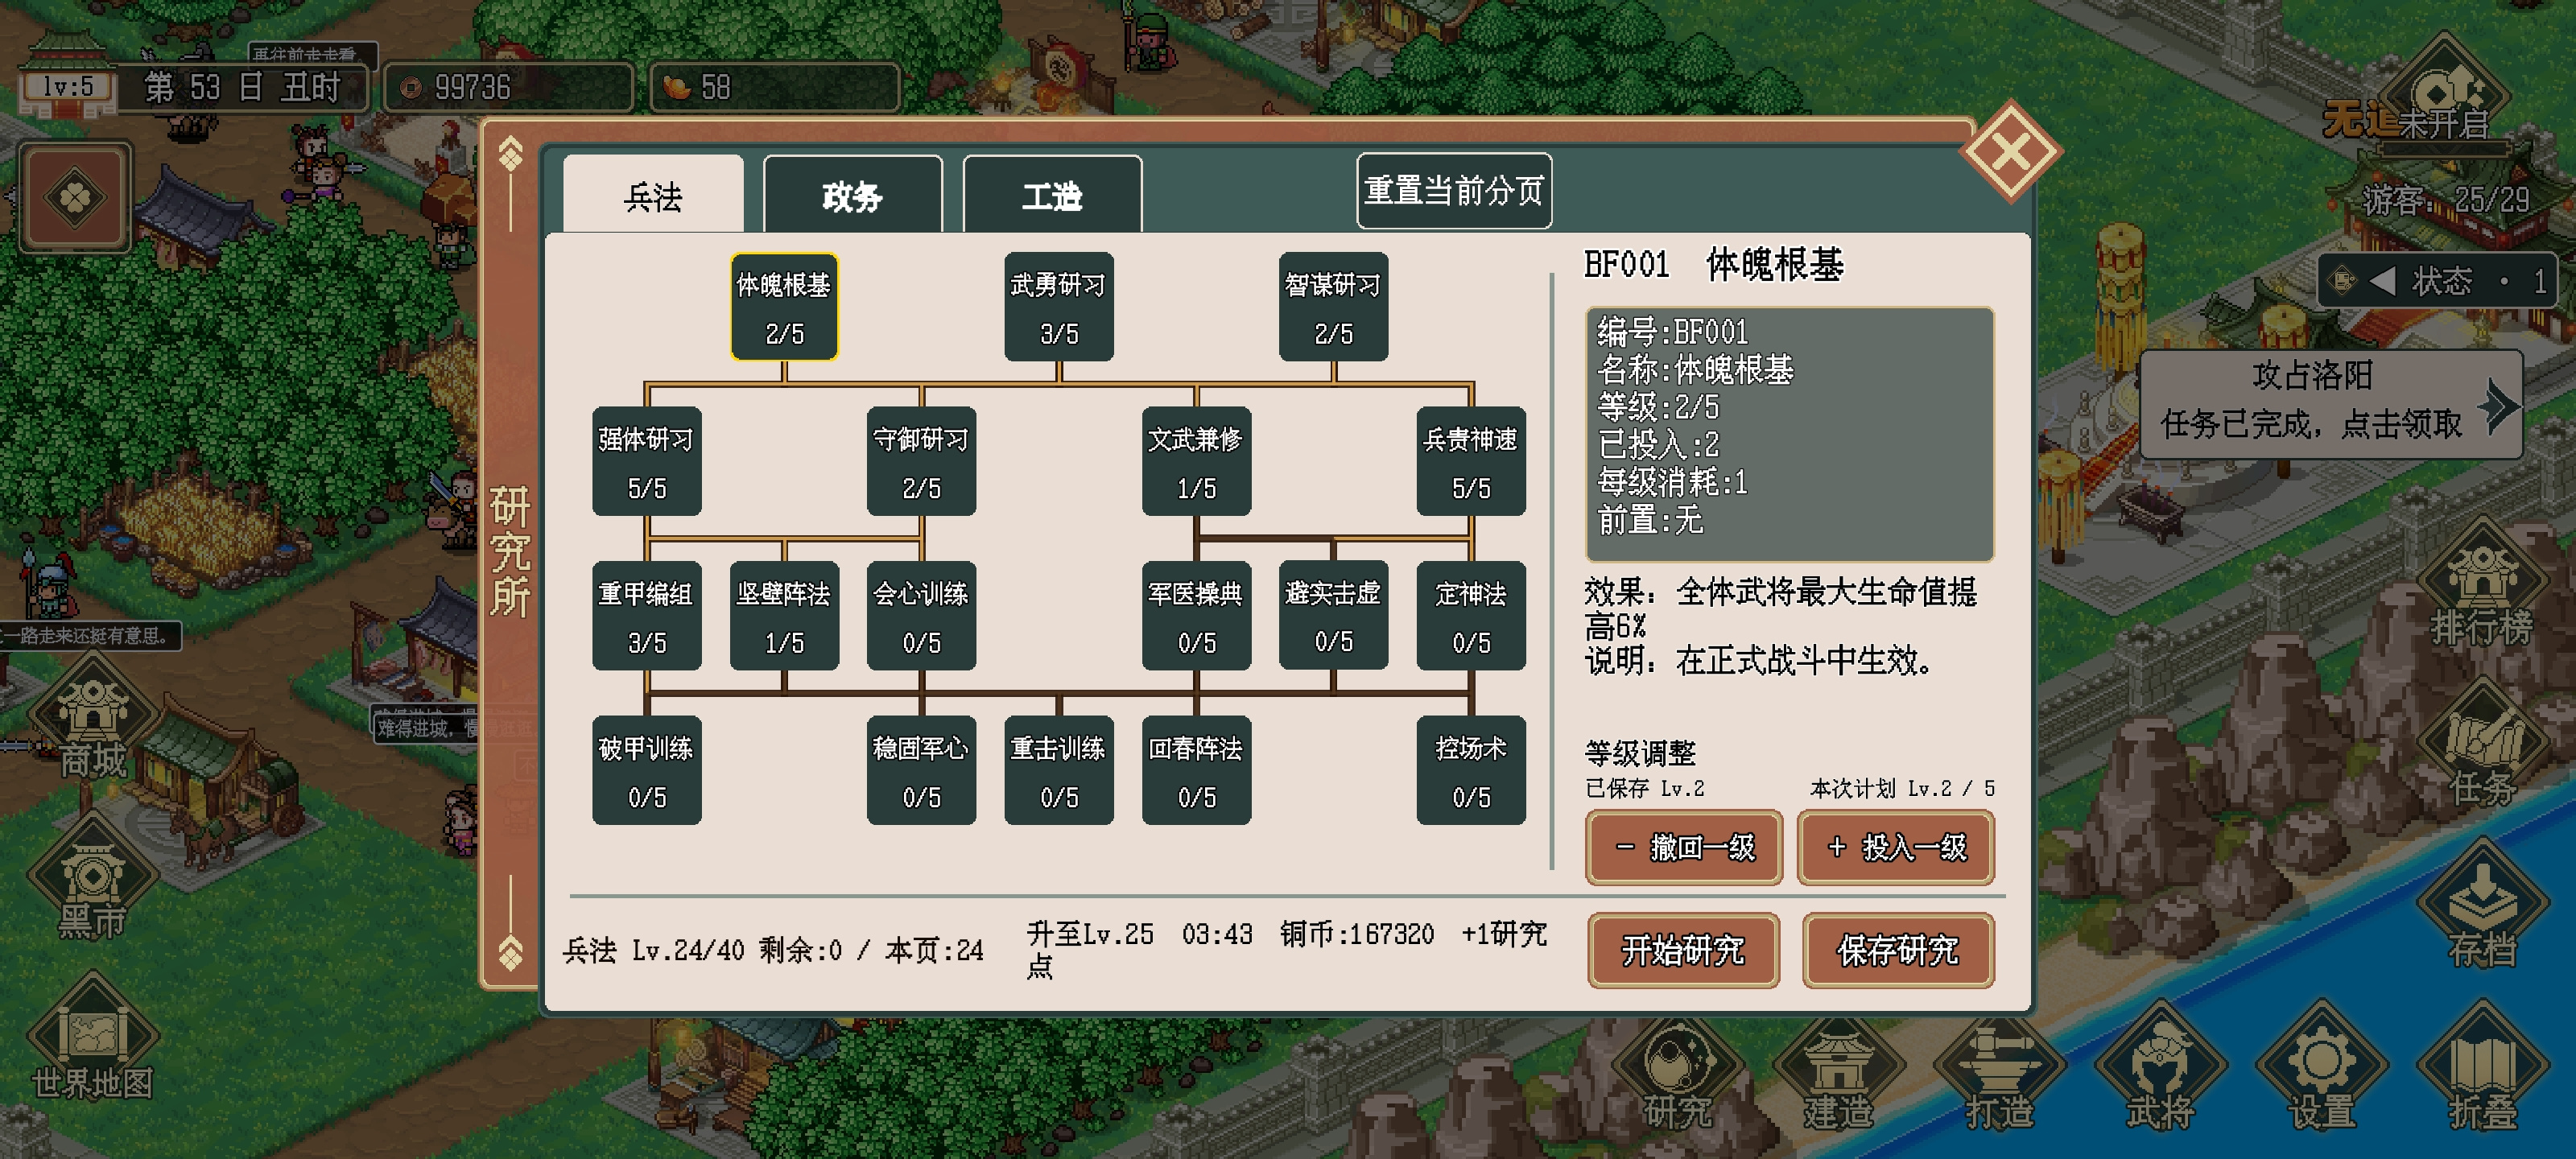Screen dimensions: 2576x1159
Task: Click 重置当前分页 reset button
Action: click(1454, 190)
